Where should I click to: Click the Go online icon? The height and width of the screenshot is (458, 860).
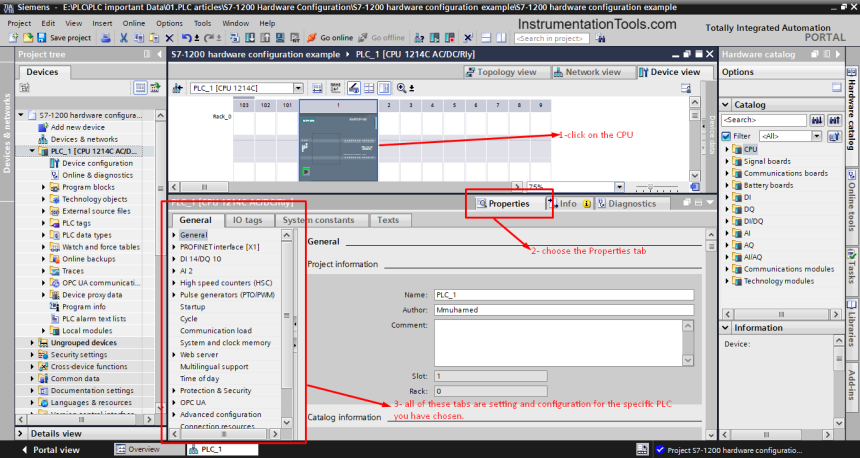(312, 38)
